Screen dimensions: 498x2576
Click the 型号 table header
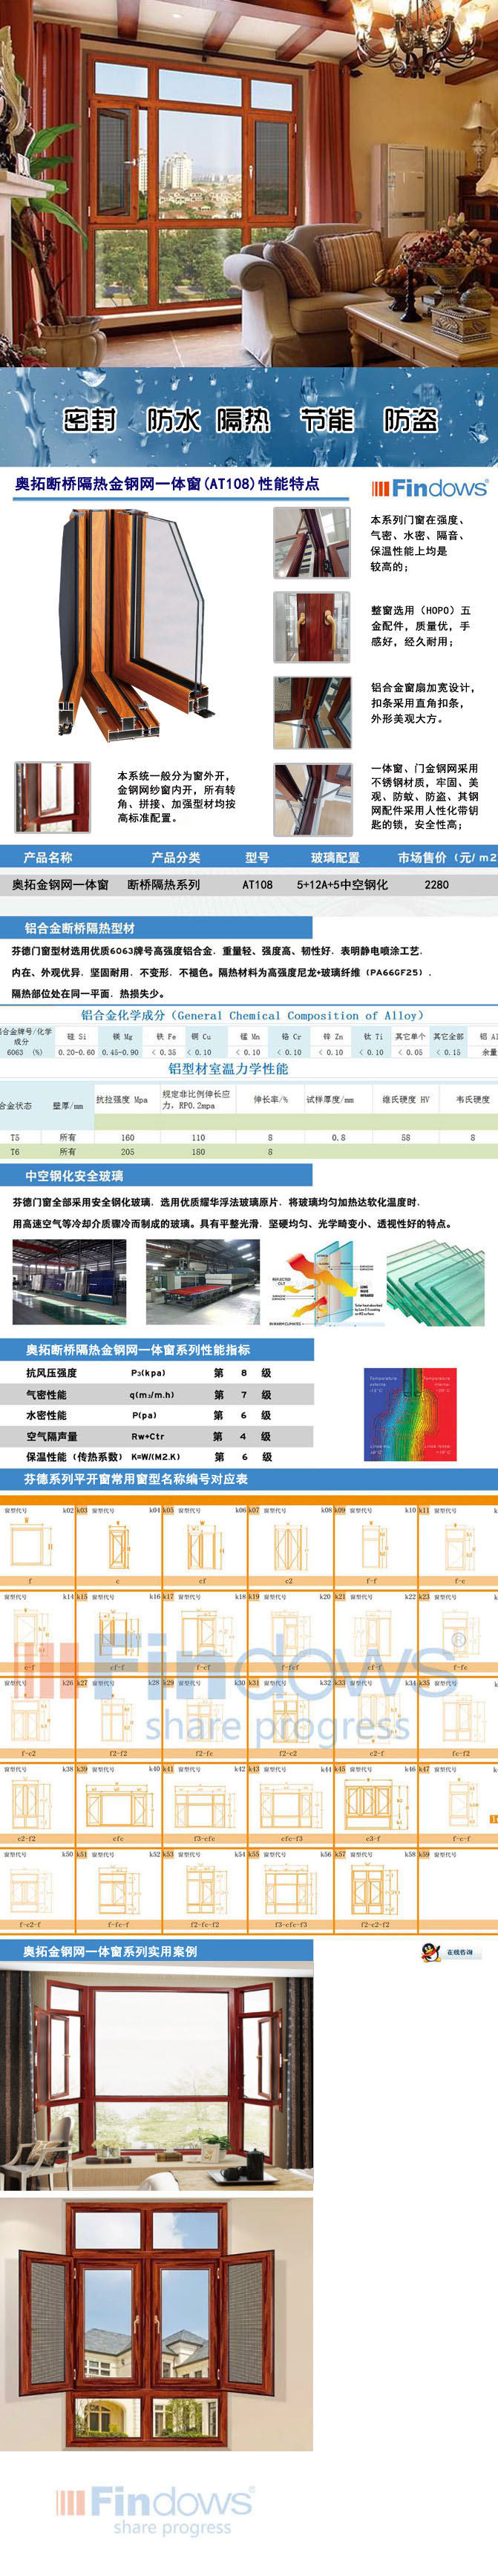(x=257, y=857)
